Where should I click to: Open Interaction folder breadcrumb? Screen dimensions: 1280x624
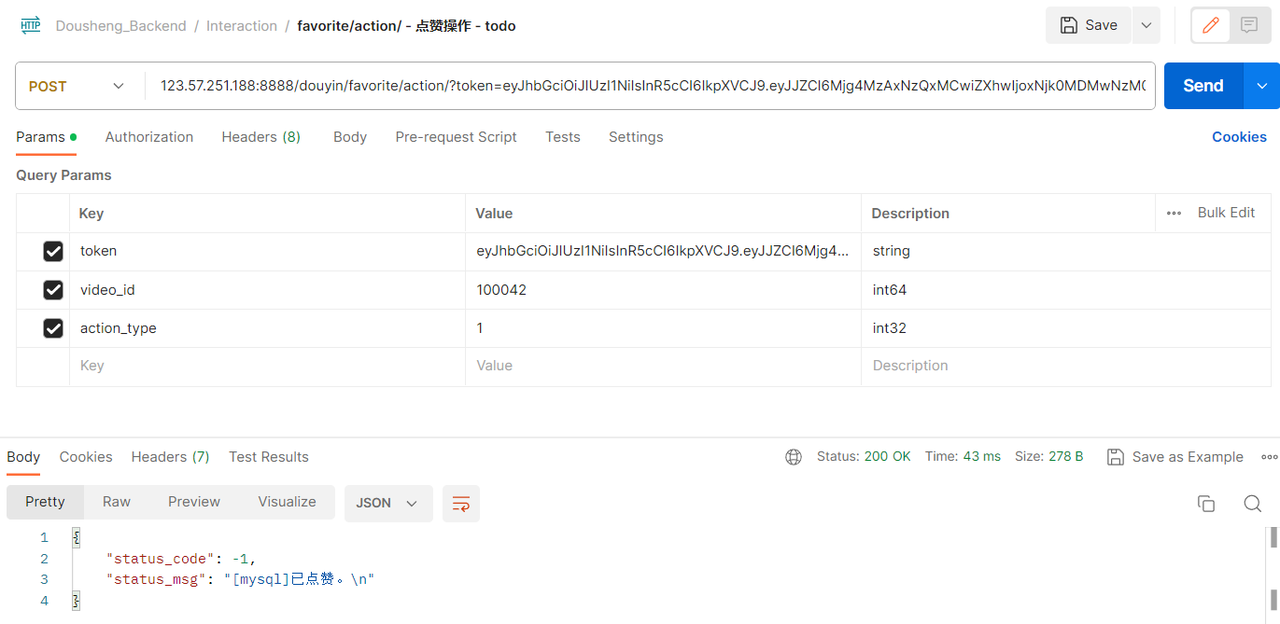point(242,26)
